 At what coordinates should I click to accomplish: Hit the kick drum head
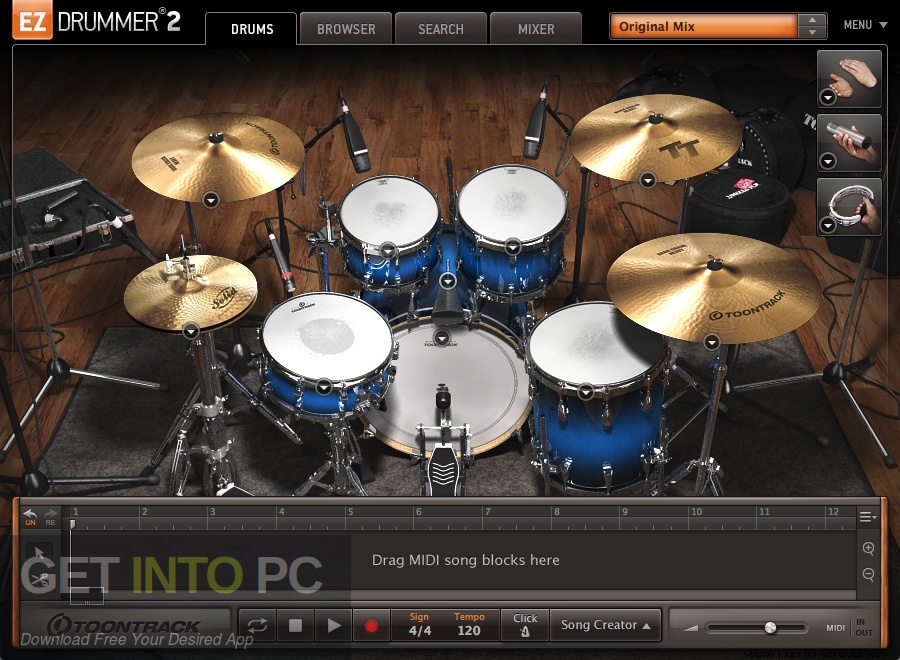(453, 387)
